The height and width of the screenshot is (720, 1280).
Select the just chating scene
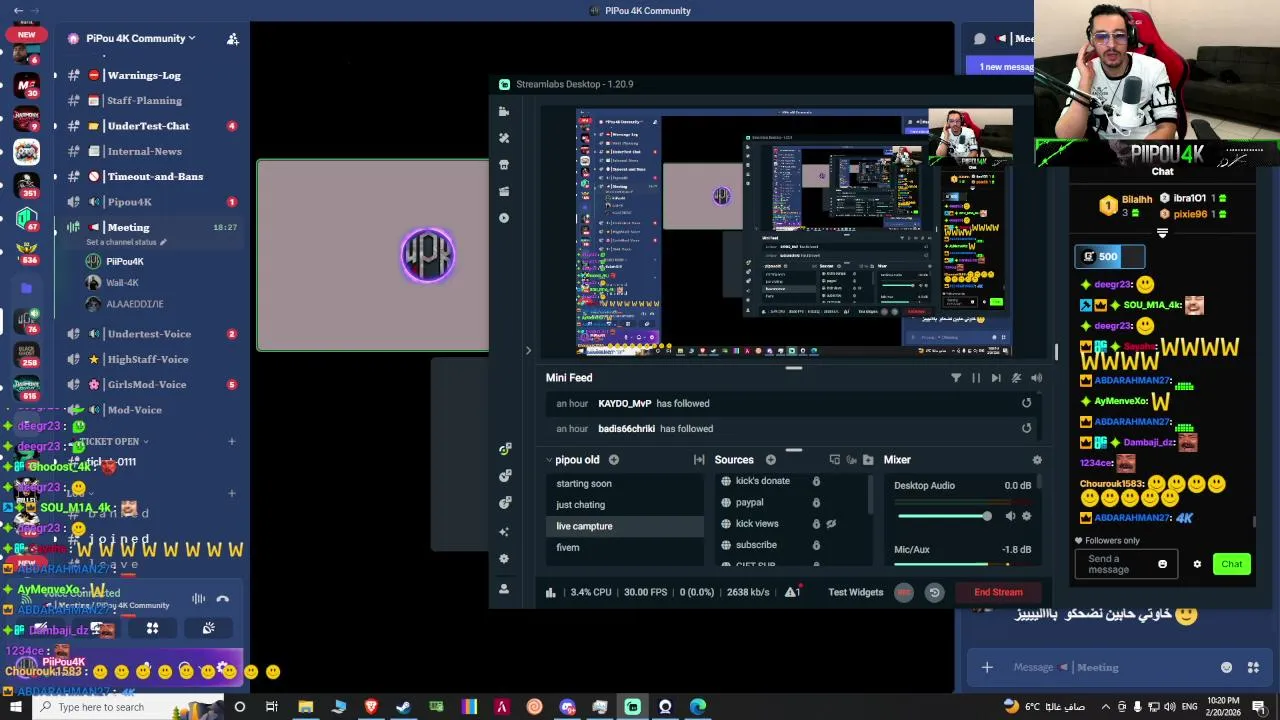pos(581,505)
